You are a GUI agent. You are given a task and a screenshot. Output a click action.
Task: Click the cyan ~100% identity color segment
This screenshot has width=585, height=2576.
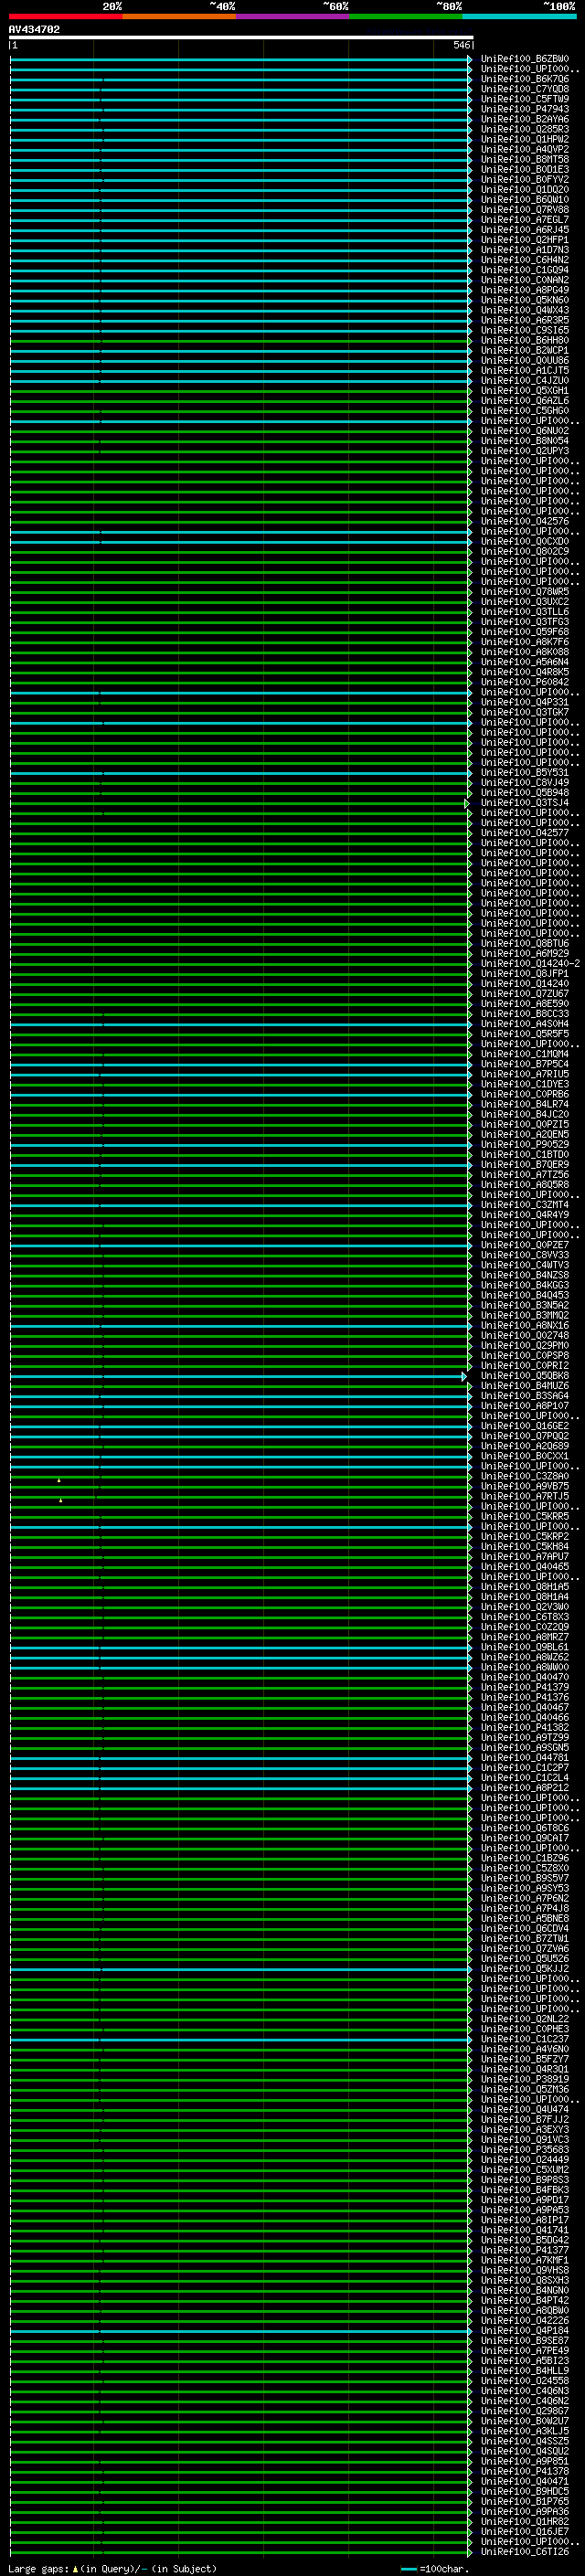[519, 16]
